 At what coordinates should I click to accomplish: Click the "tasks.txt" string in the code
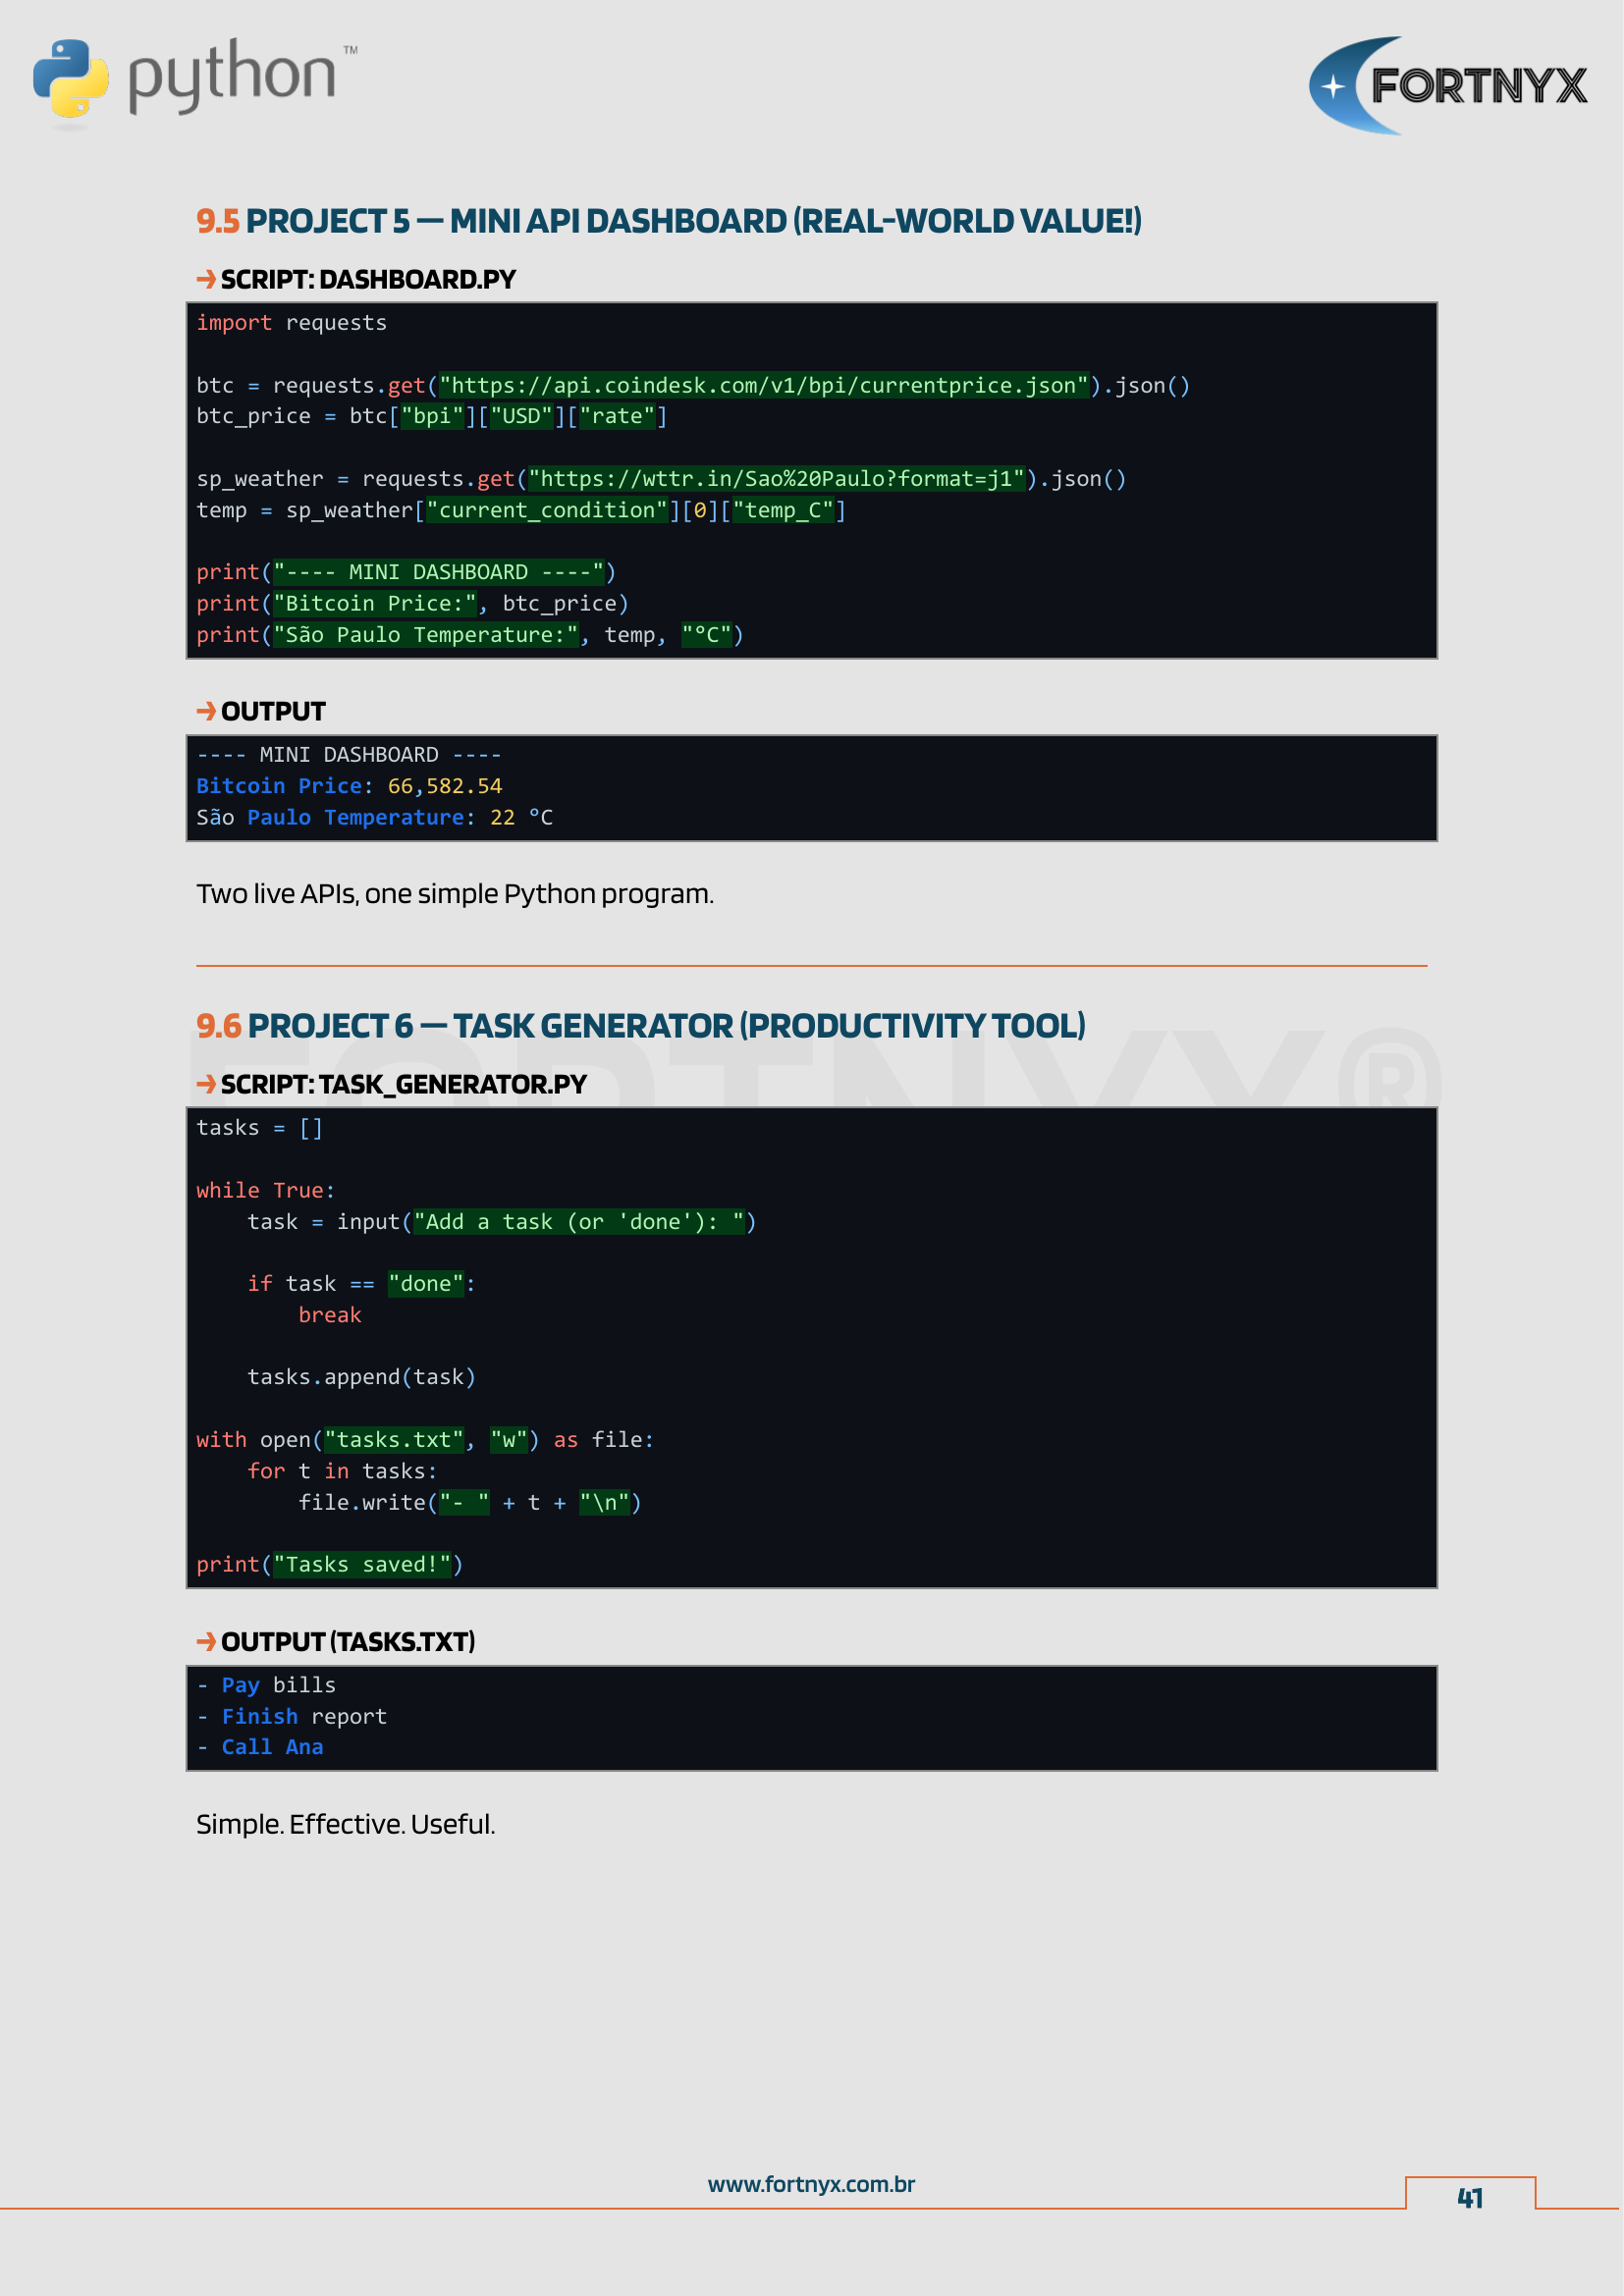point(393,1440)
